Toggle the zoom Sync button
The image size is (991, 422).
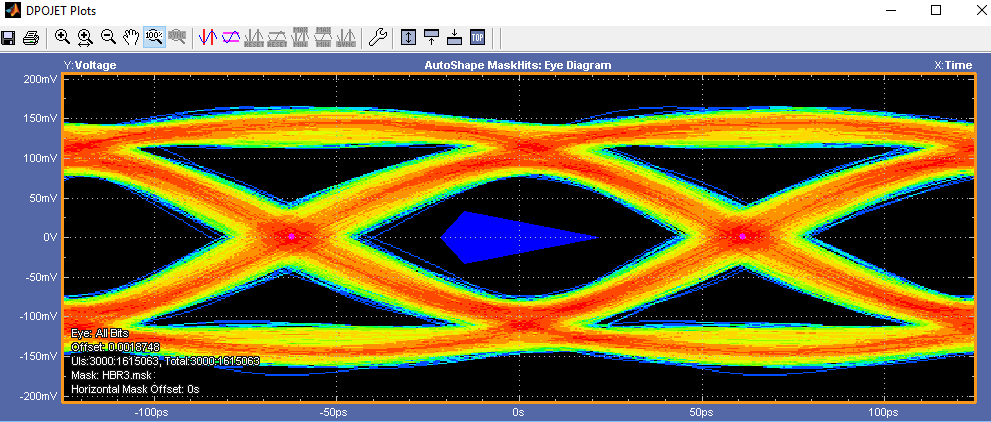coord(177,38)
